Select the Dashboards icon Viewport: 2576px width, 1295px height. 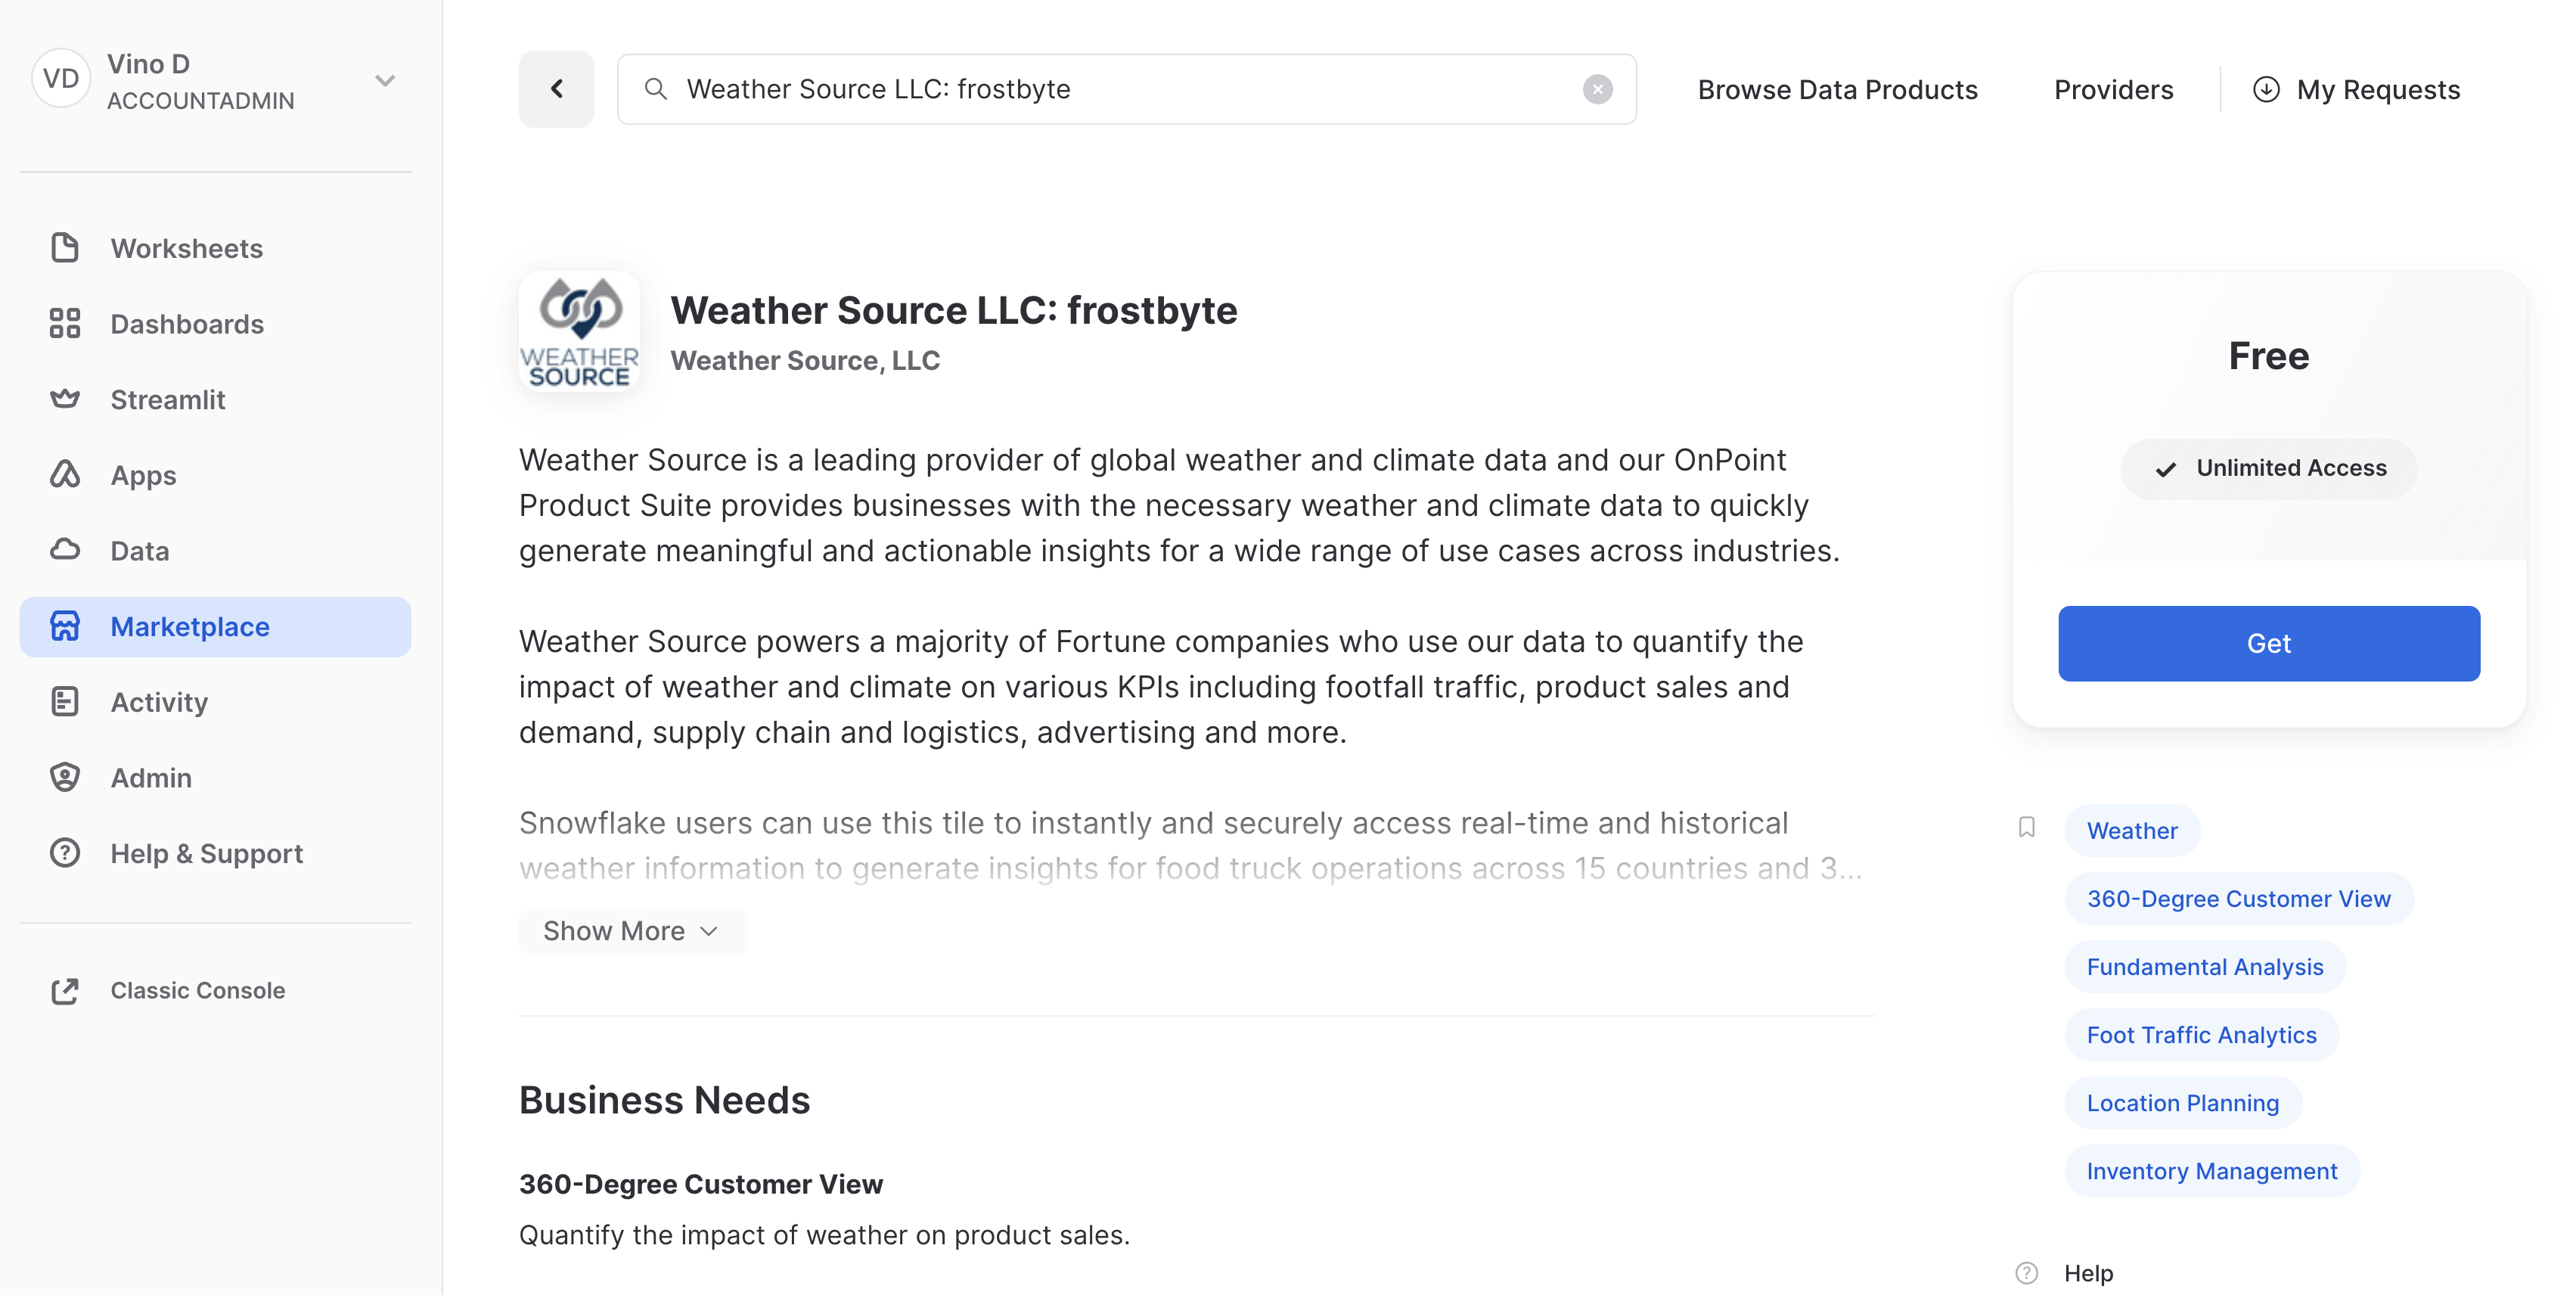[64, 324]
